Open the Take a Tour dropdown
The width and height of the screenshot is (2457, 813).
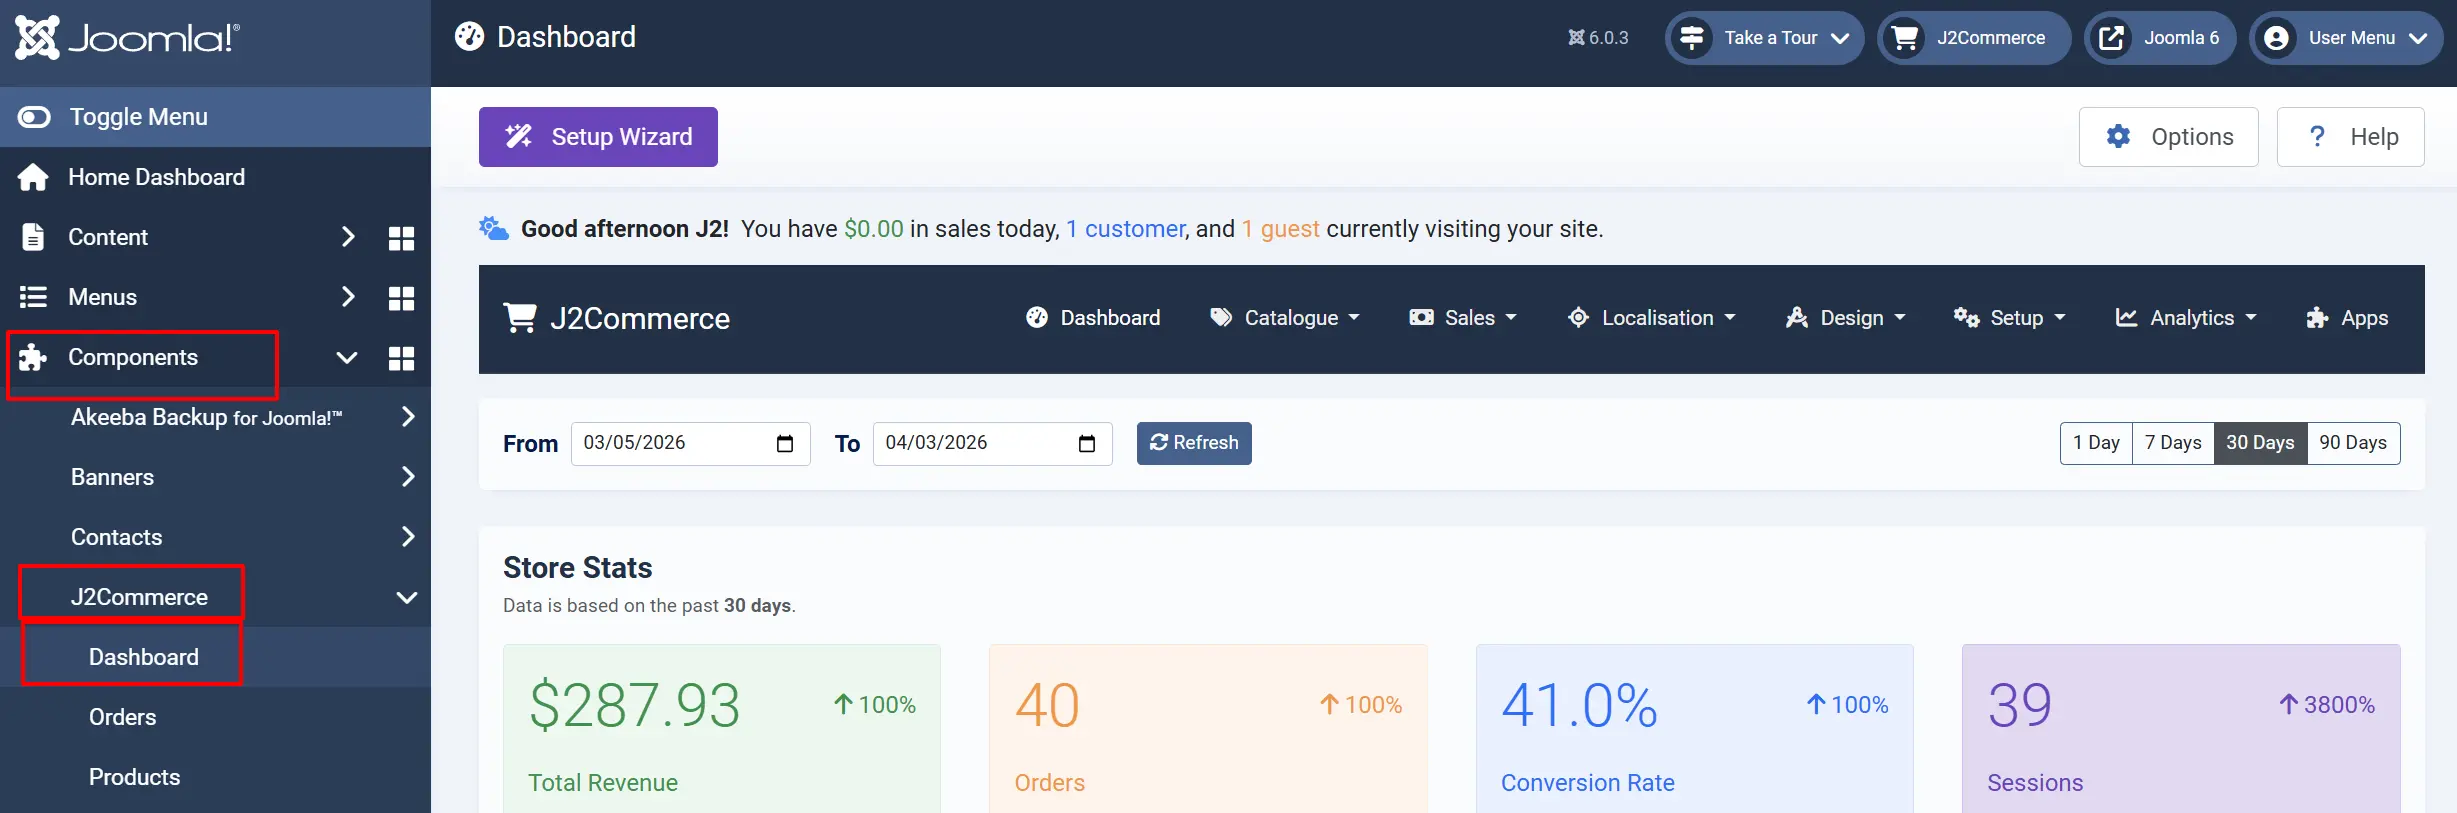point(1764,38)
